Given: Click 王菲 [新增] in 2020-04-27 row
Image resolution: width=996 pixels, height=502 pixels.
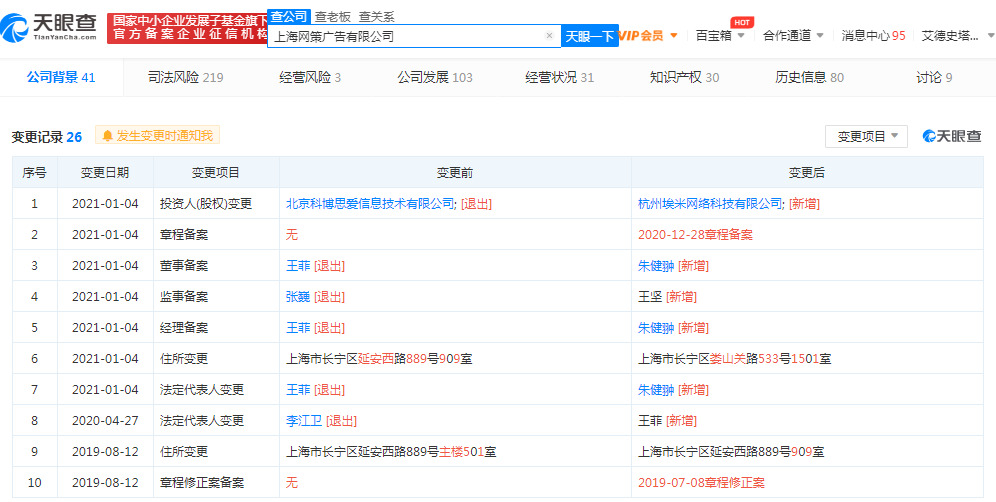Looking at the screenshot, I should 667,421.
